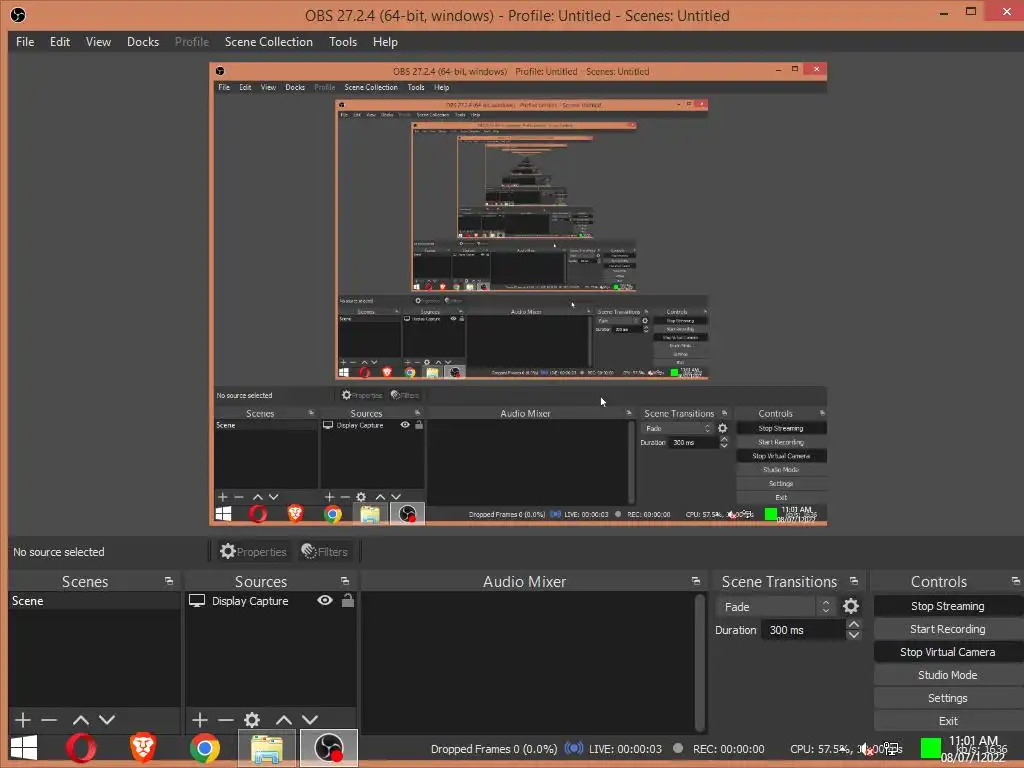Pop out the Sources dock
Image resolution: width=1024 pixels, height=768 pixels.
click(x=345, y=581)
